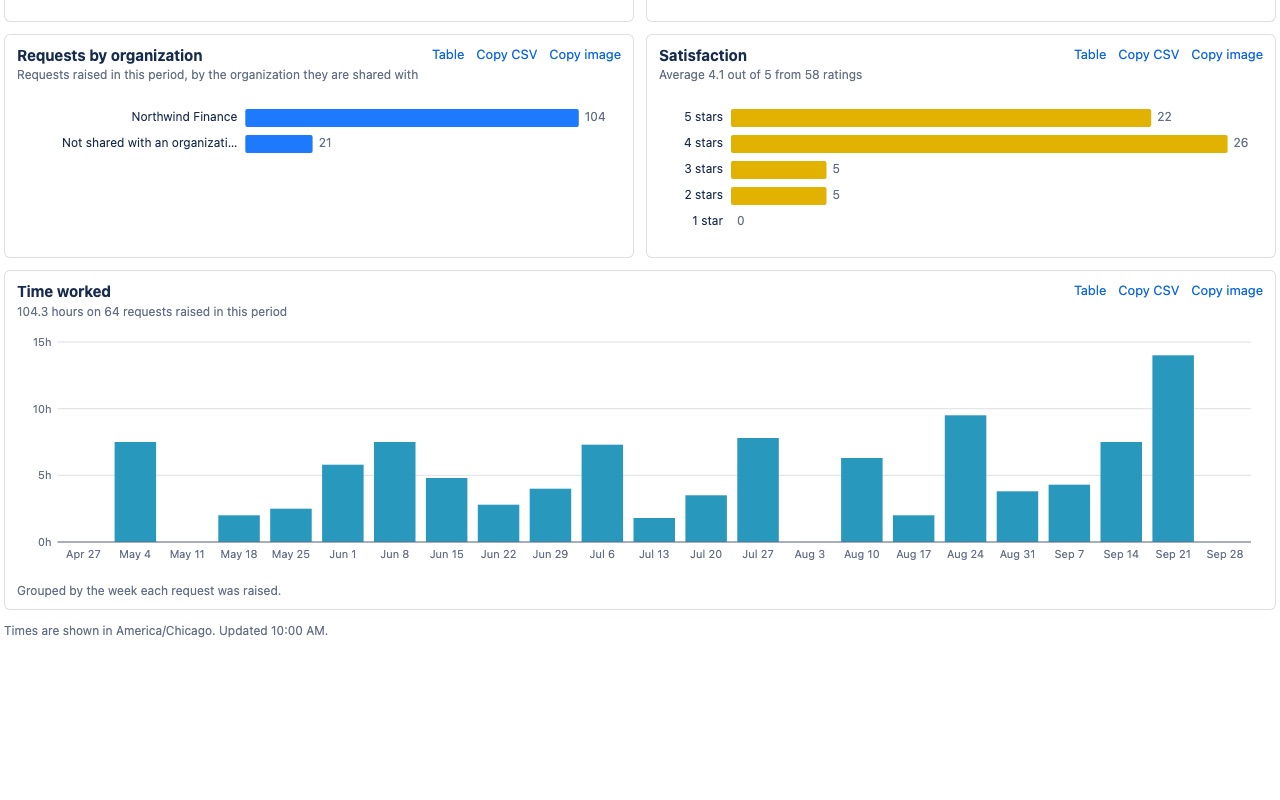This screenshot has width=1280, height=800.
Task: Copy CSV for Satisfaction card
Action: pos(1149,55)
